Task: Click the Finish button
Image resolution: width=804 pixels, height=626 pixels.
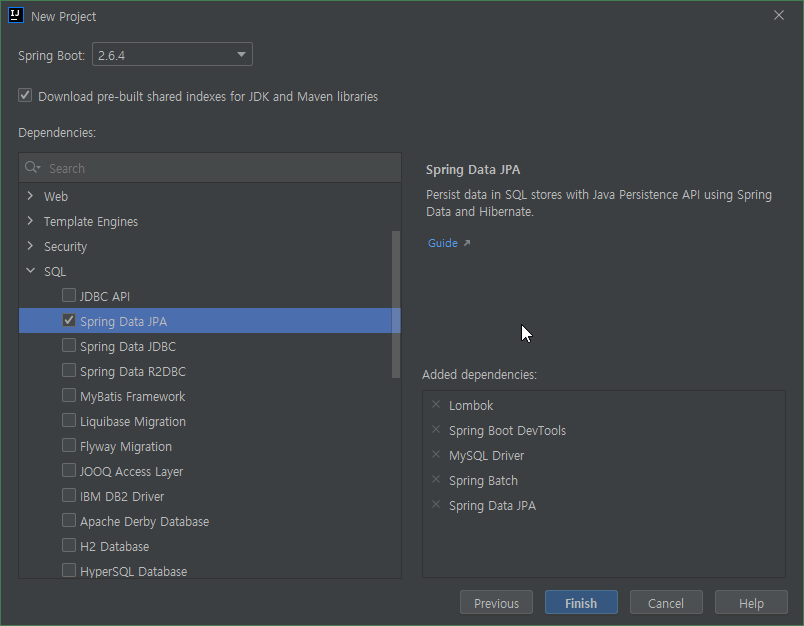Action: pyautogui.click(x=581, y=603)
